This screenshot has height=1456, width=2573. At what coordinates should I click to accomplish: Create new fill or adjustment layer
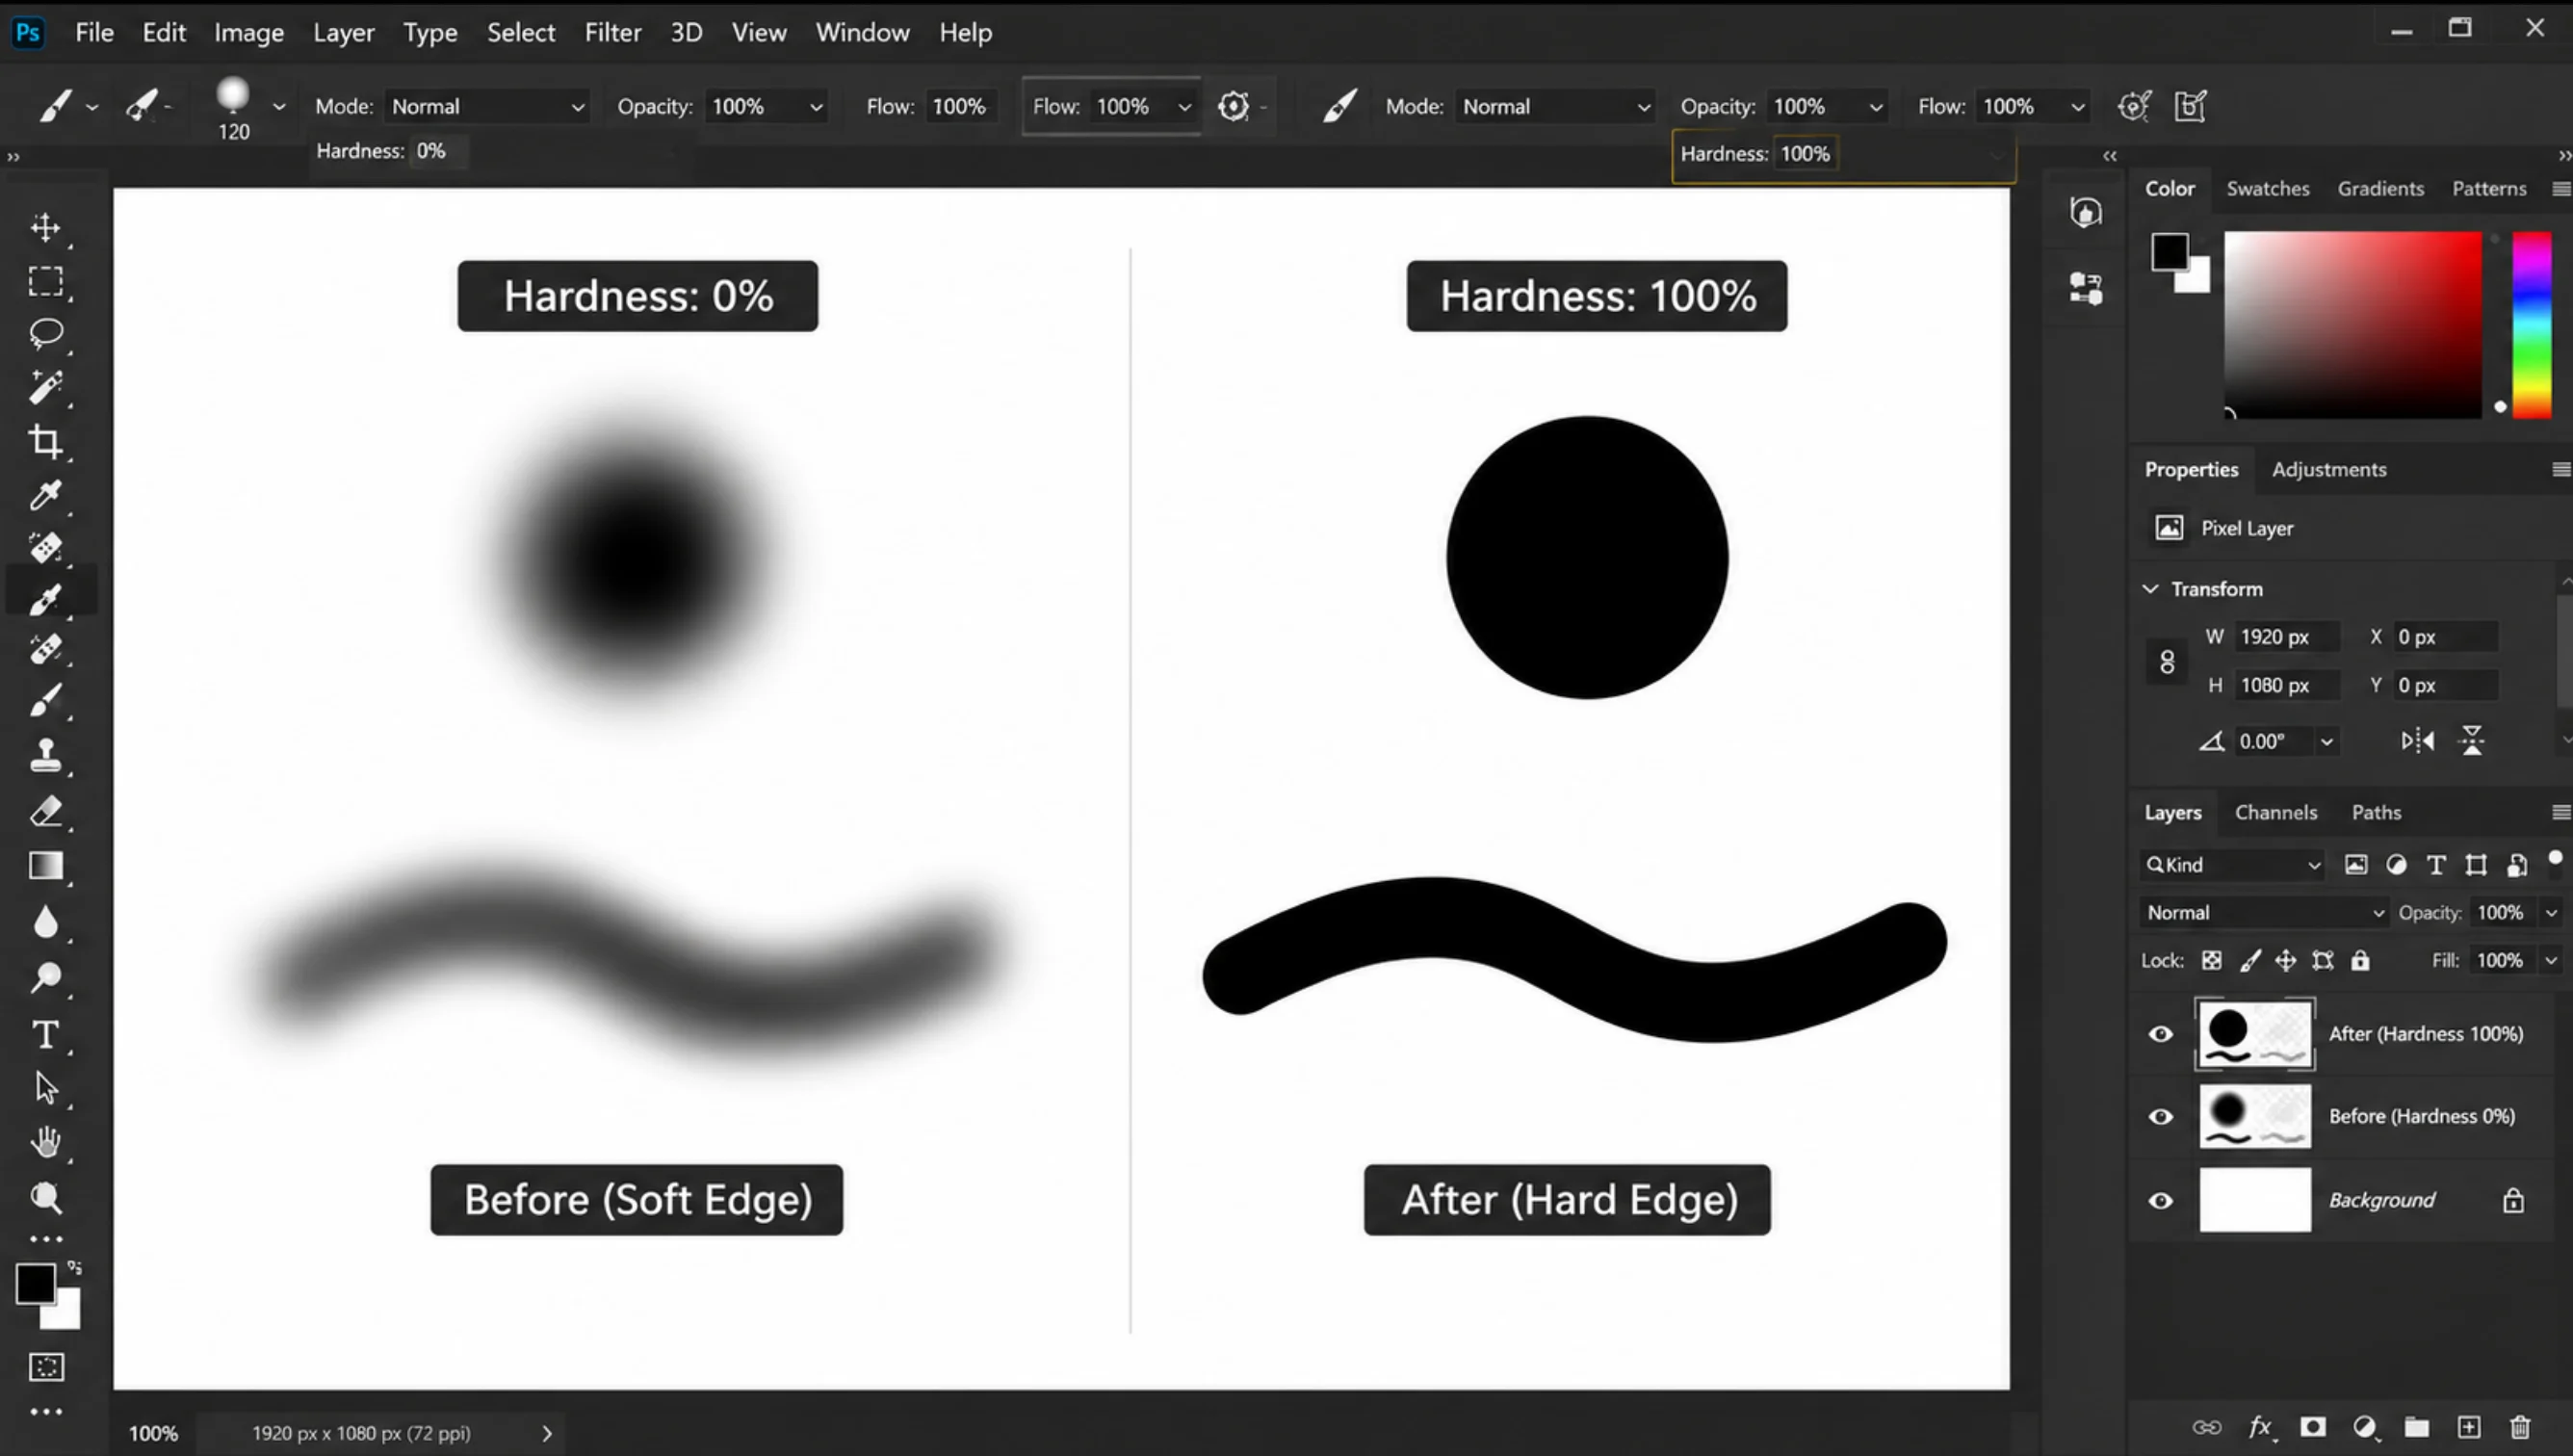(2365, 1427)
